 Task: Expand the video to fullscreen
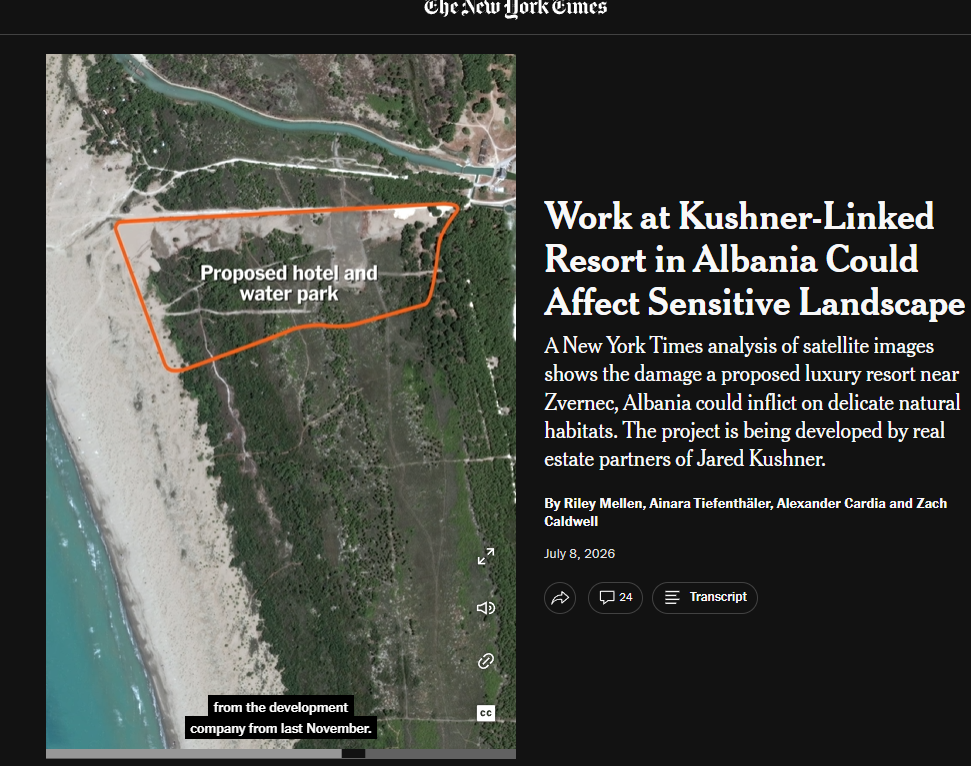486,556
